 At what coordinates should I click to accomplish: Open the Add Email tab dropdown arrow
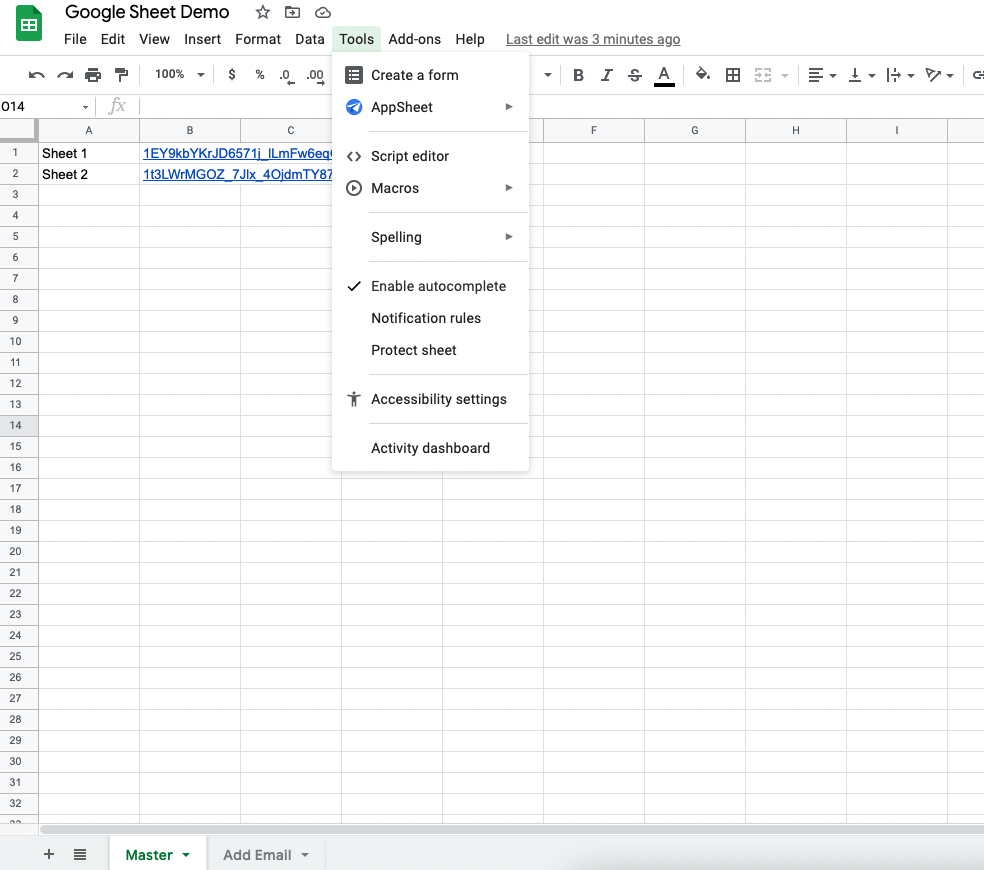click(x=305, y=855)
